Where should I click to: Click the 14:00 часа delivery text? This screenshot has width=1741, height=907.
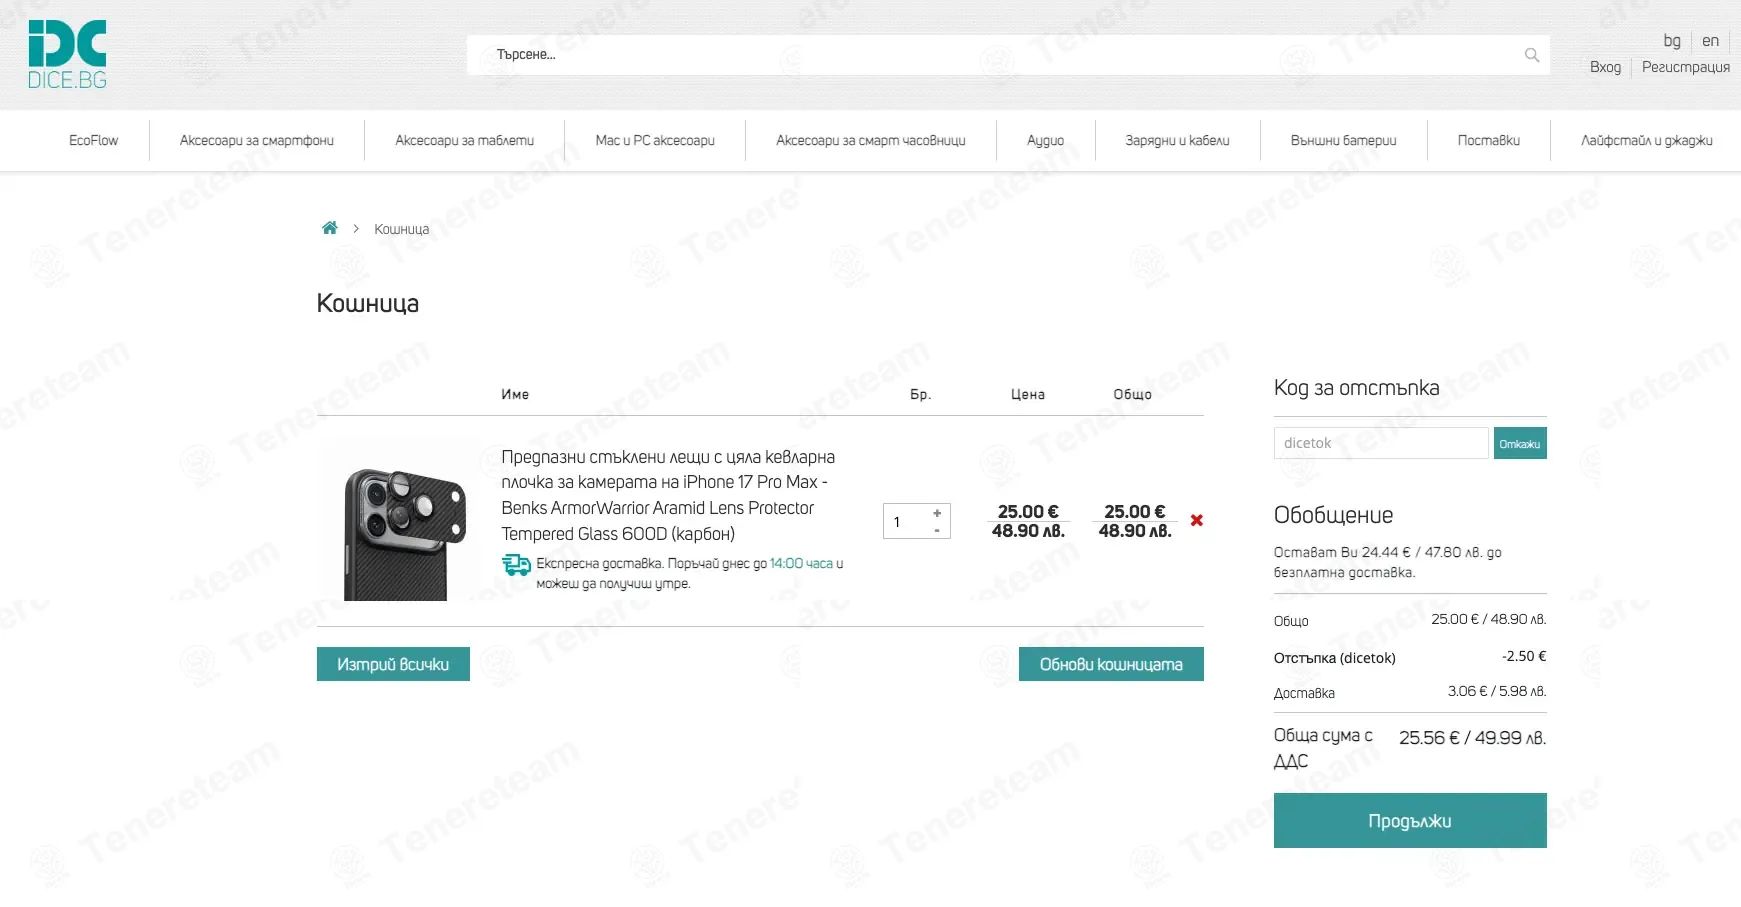801,563
